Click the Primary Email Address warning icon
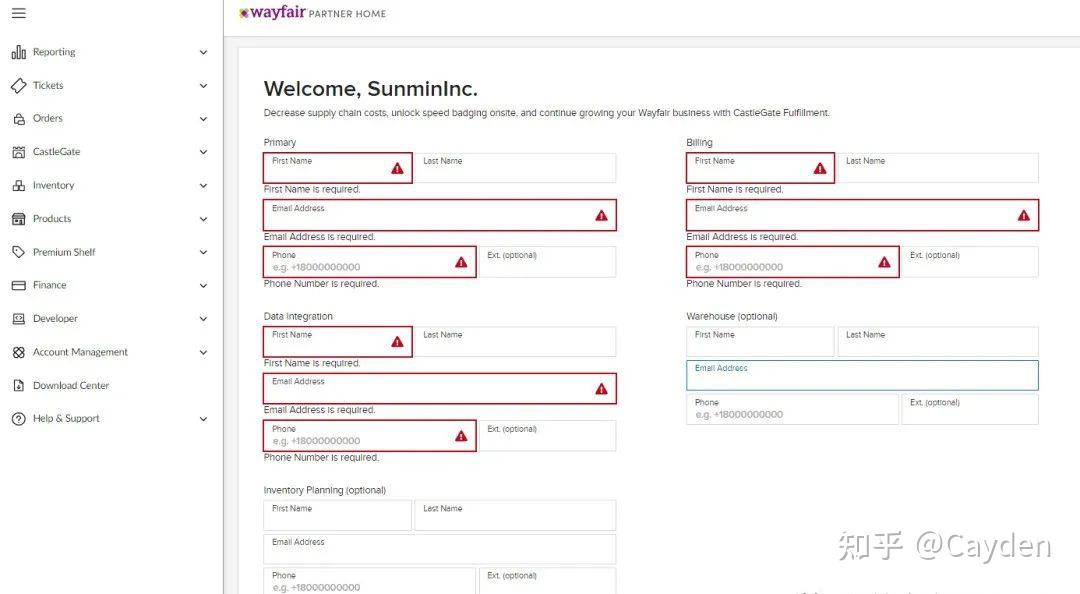The height and width of the screenshot is (594, 1080). tap(601, 215)
